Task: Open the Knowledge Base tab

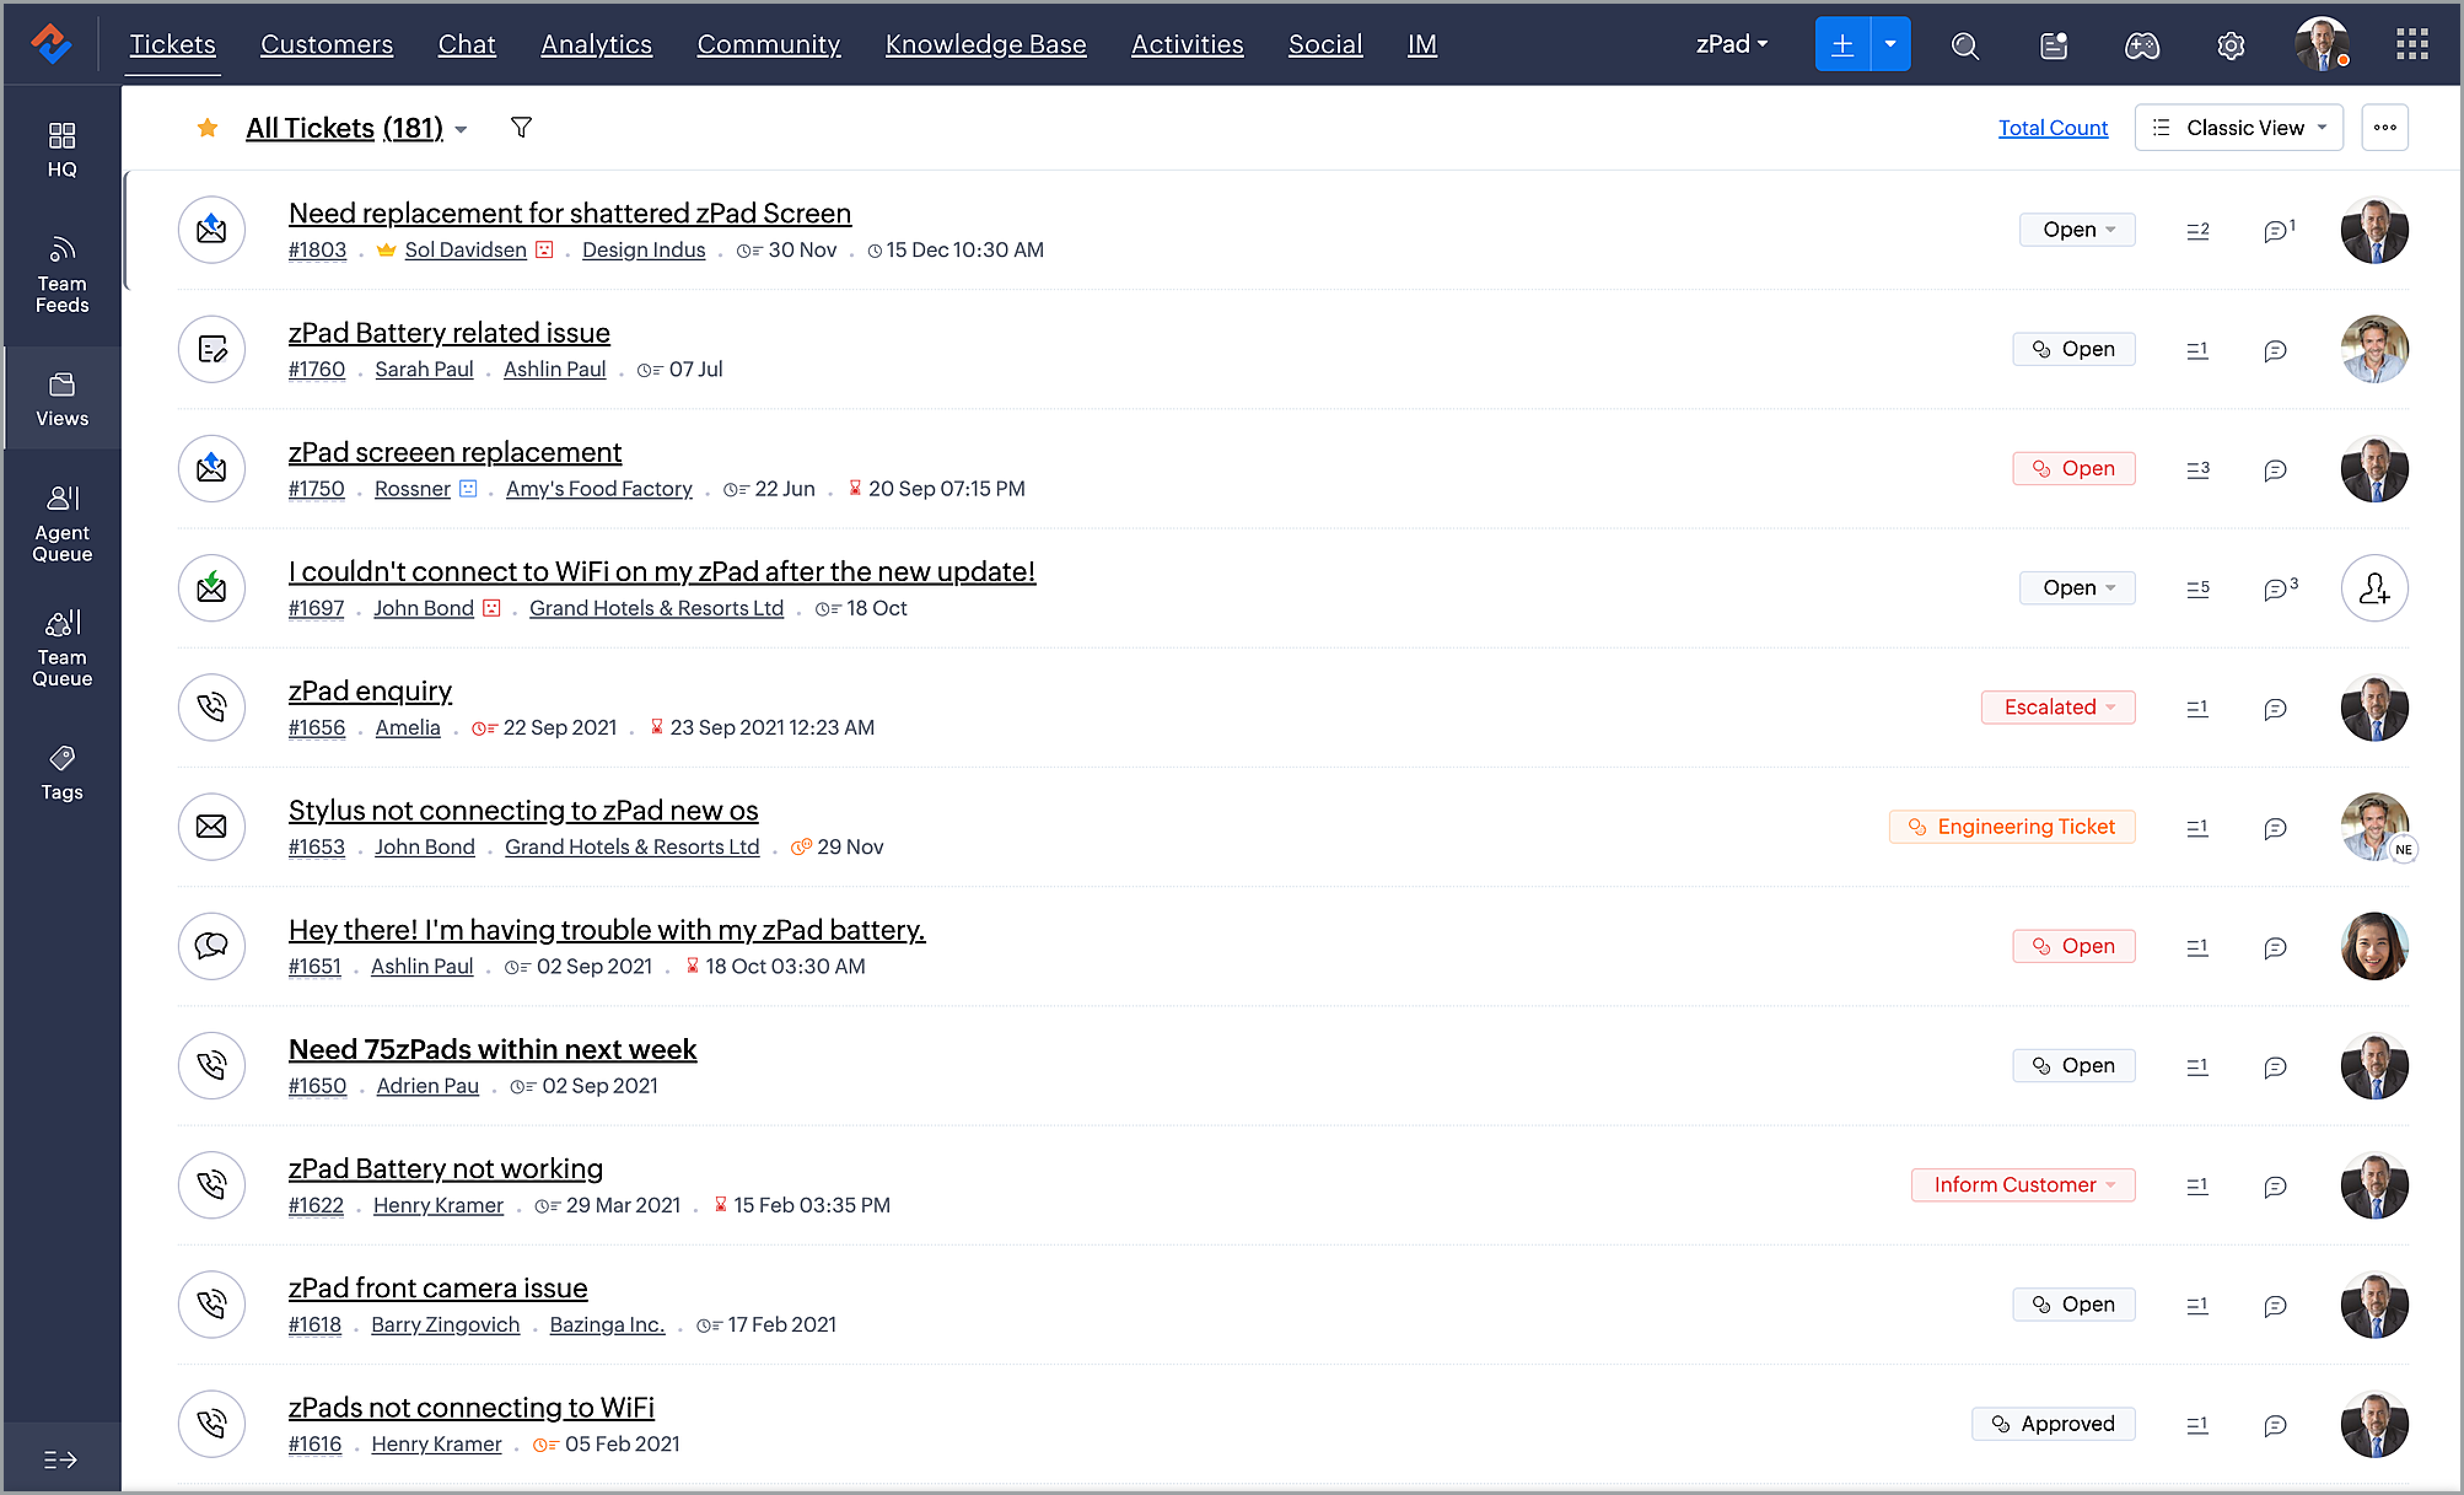Action: pos(985,44)
